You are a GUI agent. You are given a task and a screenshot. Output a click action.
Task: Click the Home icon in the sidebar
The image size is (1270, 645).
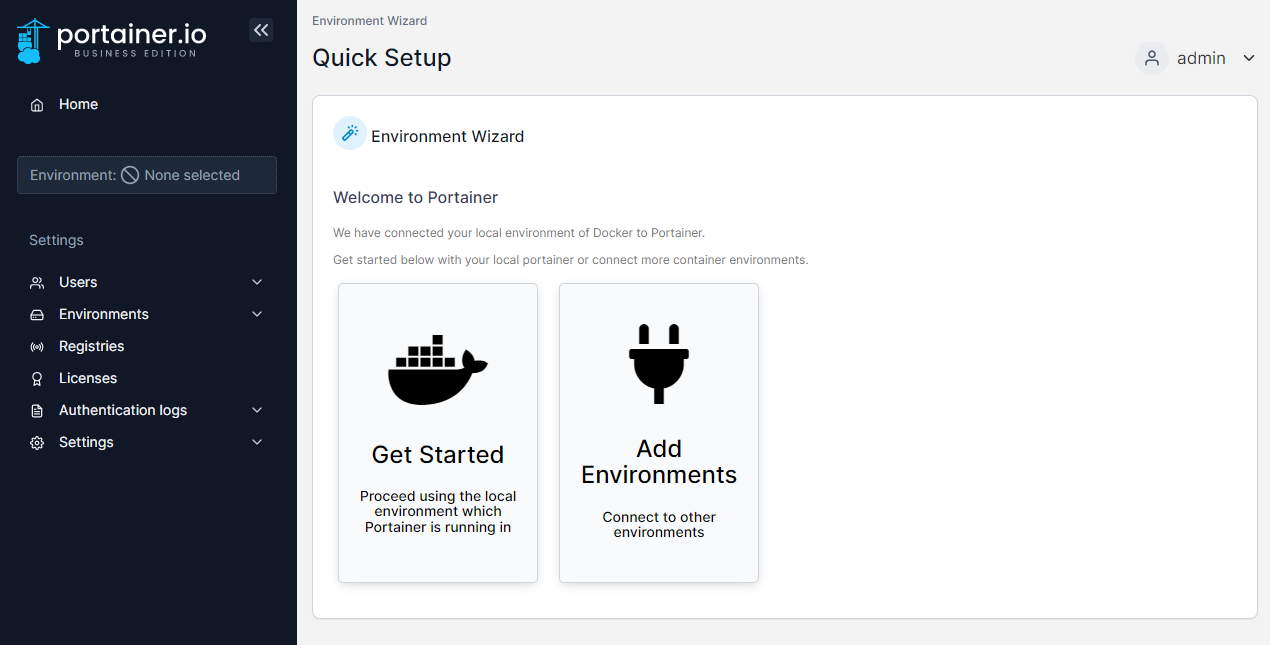(x=36, y=104)
